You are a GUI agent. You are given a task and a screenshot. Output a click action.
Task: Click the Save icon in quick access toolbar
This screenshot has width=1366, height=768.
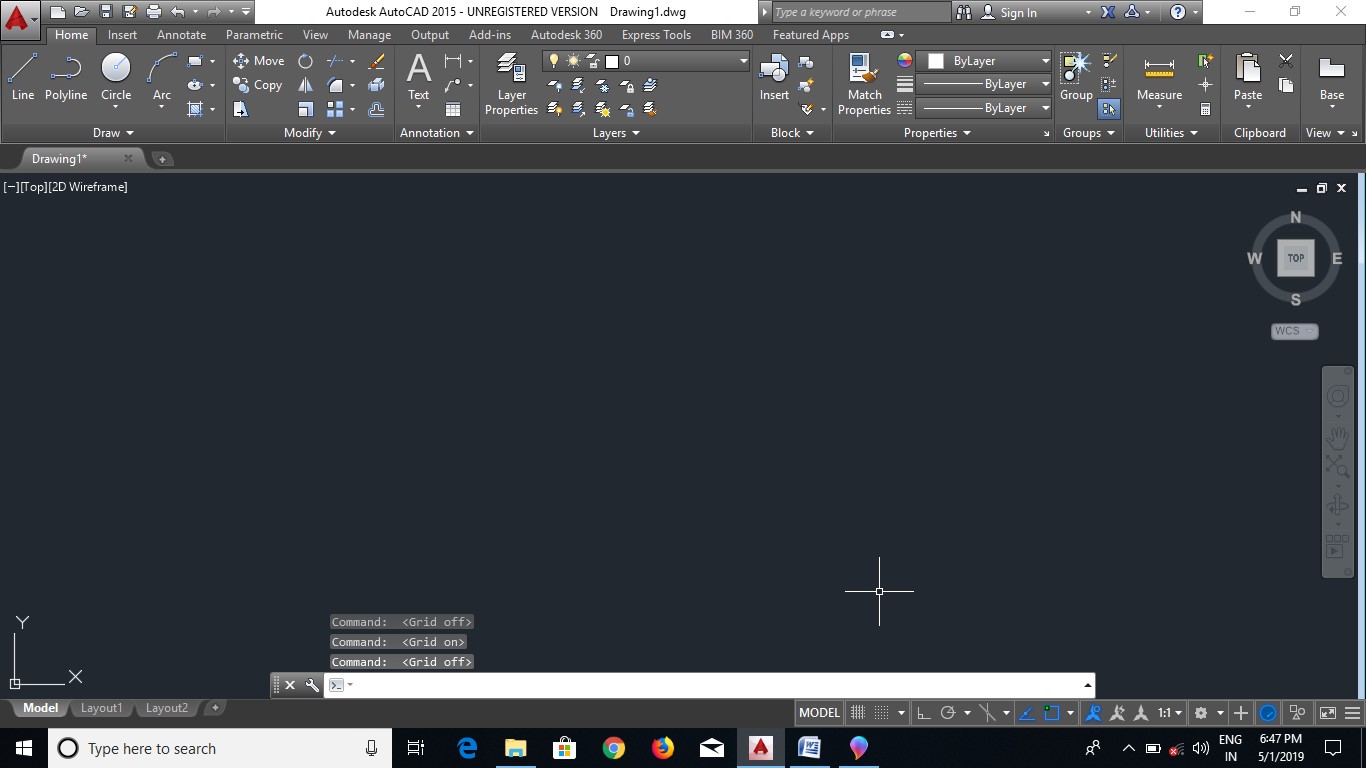pos(105,12)
